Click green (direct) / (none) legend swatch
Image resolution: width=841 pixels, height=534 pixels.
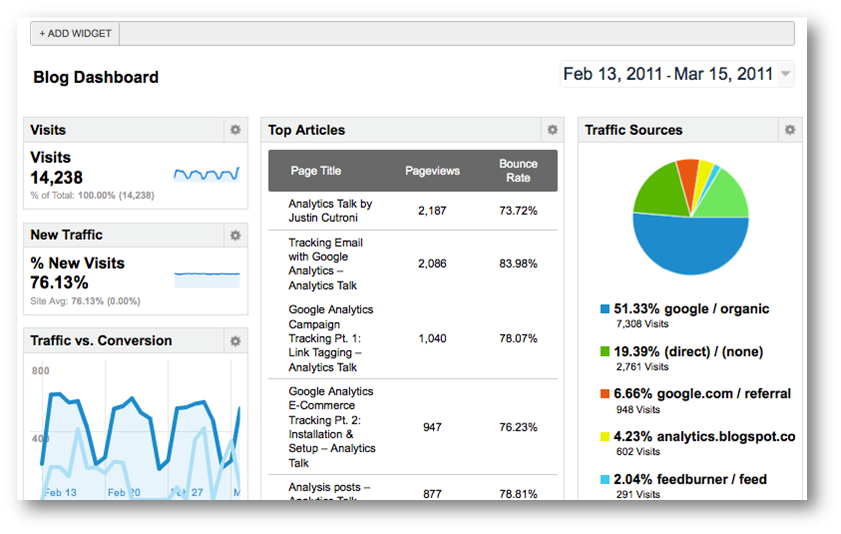605,352
